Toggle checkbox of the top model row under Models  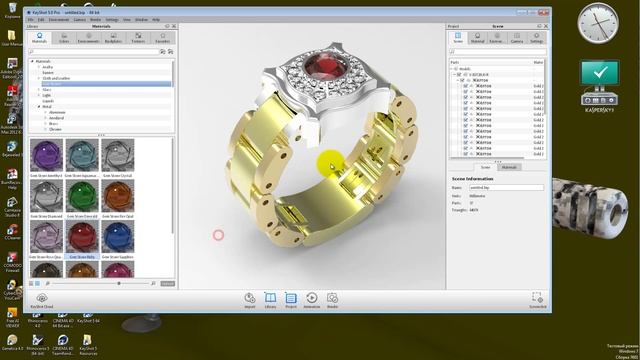coord(460,75)
